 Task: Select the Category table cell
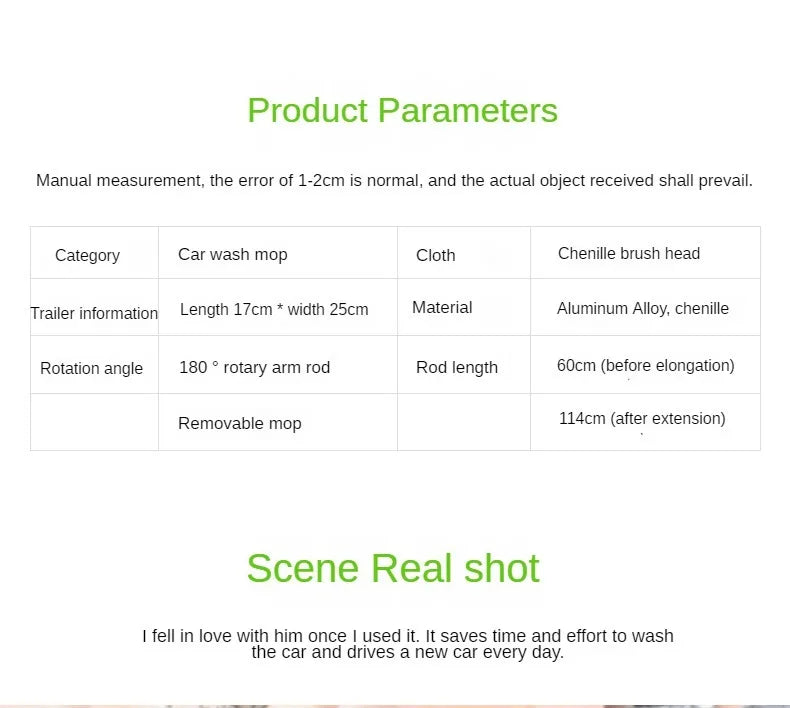pyautogui.click(x=87, y=255)
